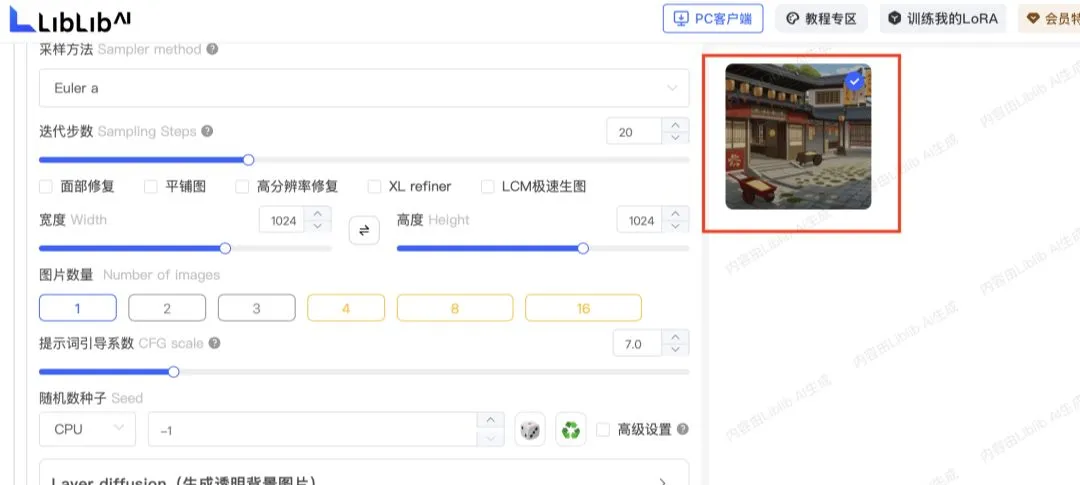Reuse last seed with recycle icon
This screenshot has height=485, width=1080.
click(x=570, y=430)
